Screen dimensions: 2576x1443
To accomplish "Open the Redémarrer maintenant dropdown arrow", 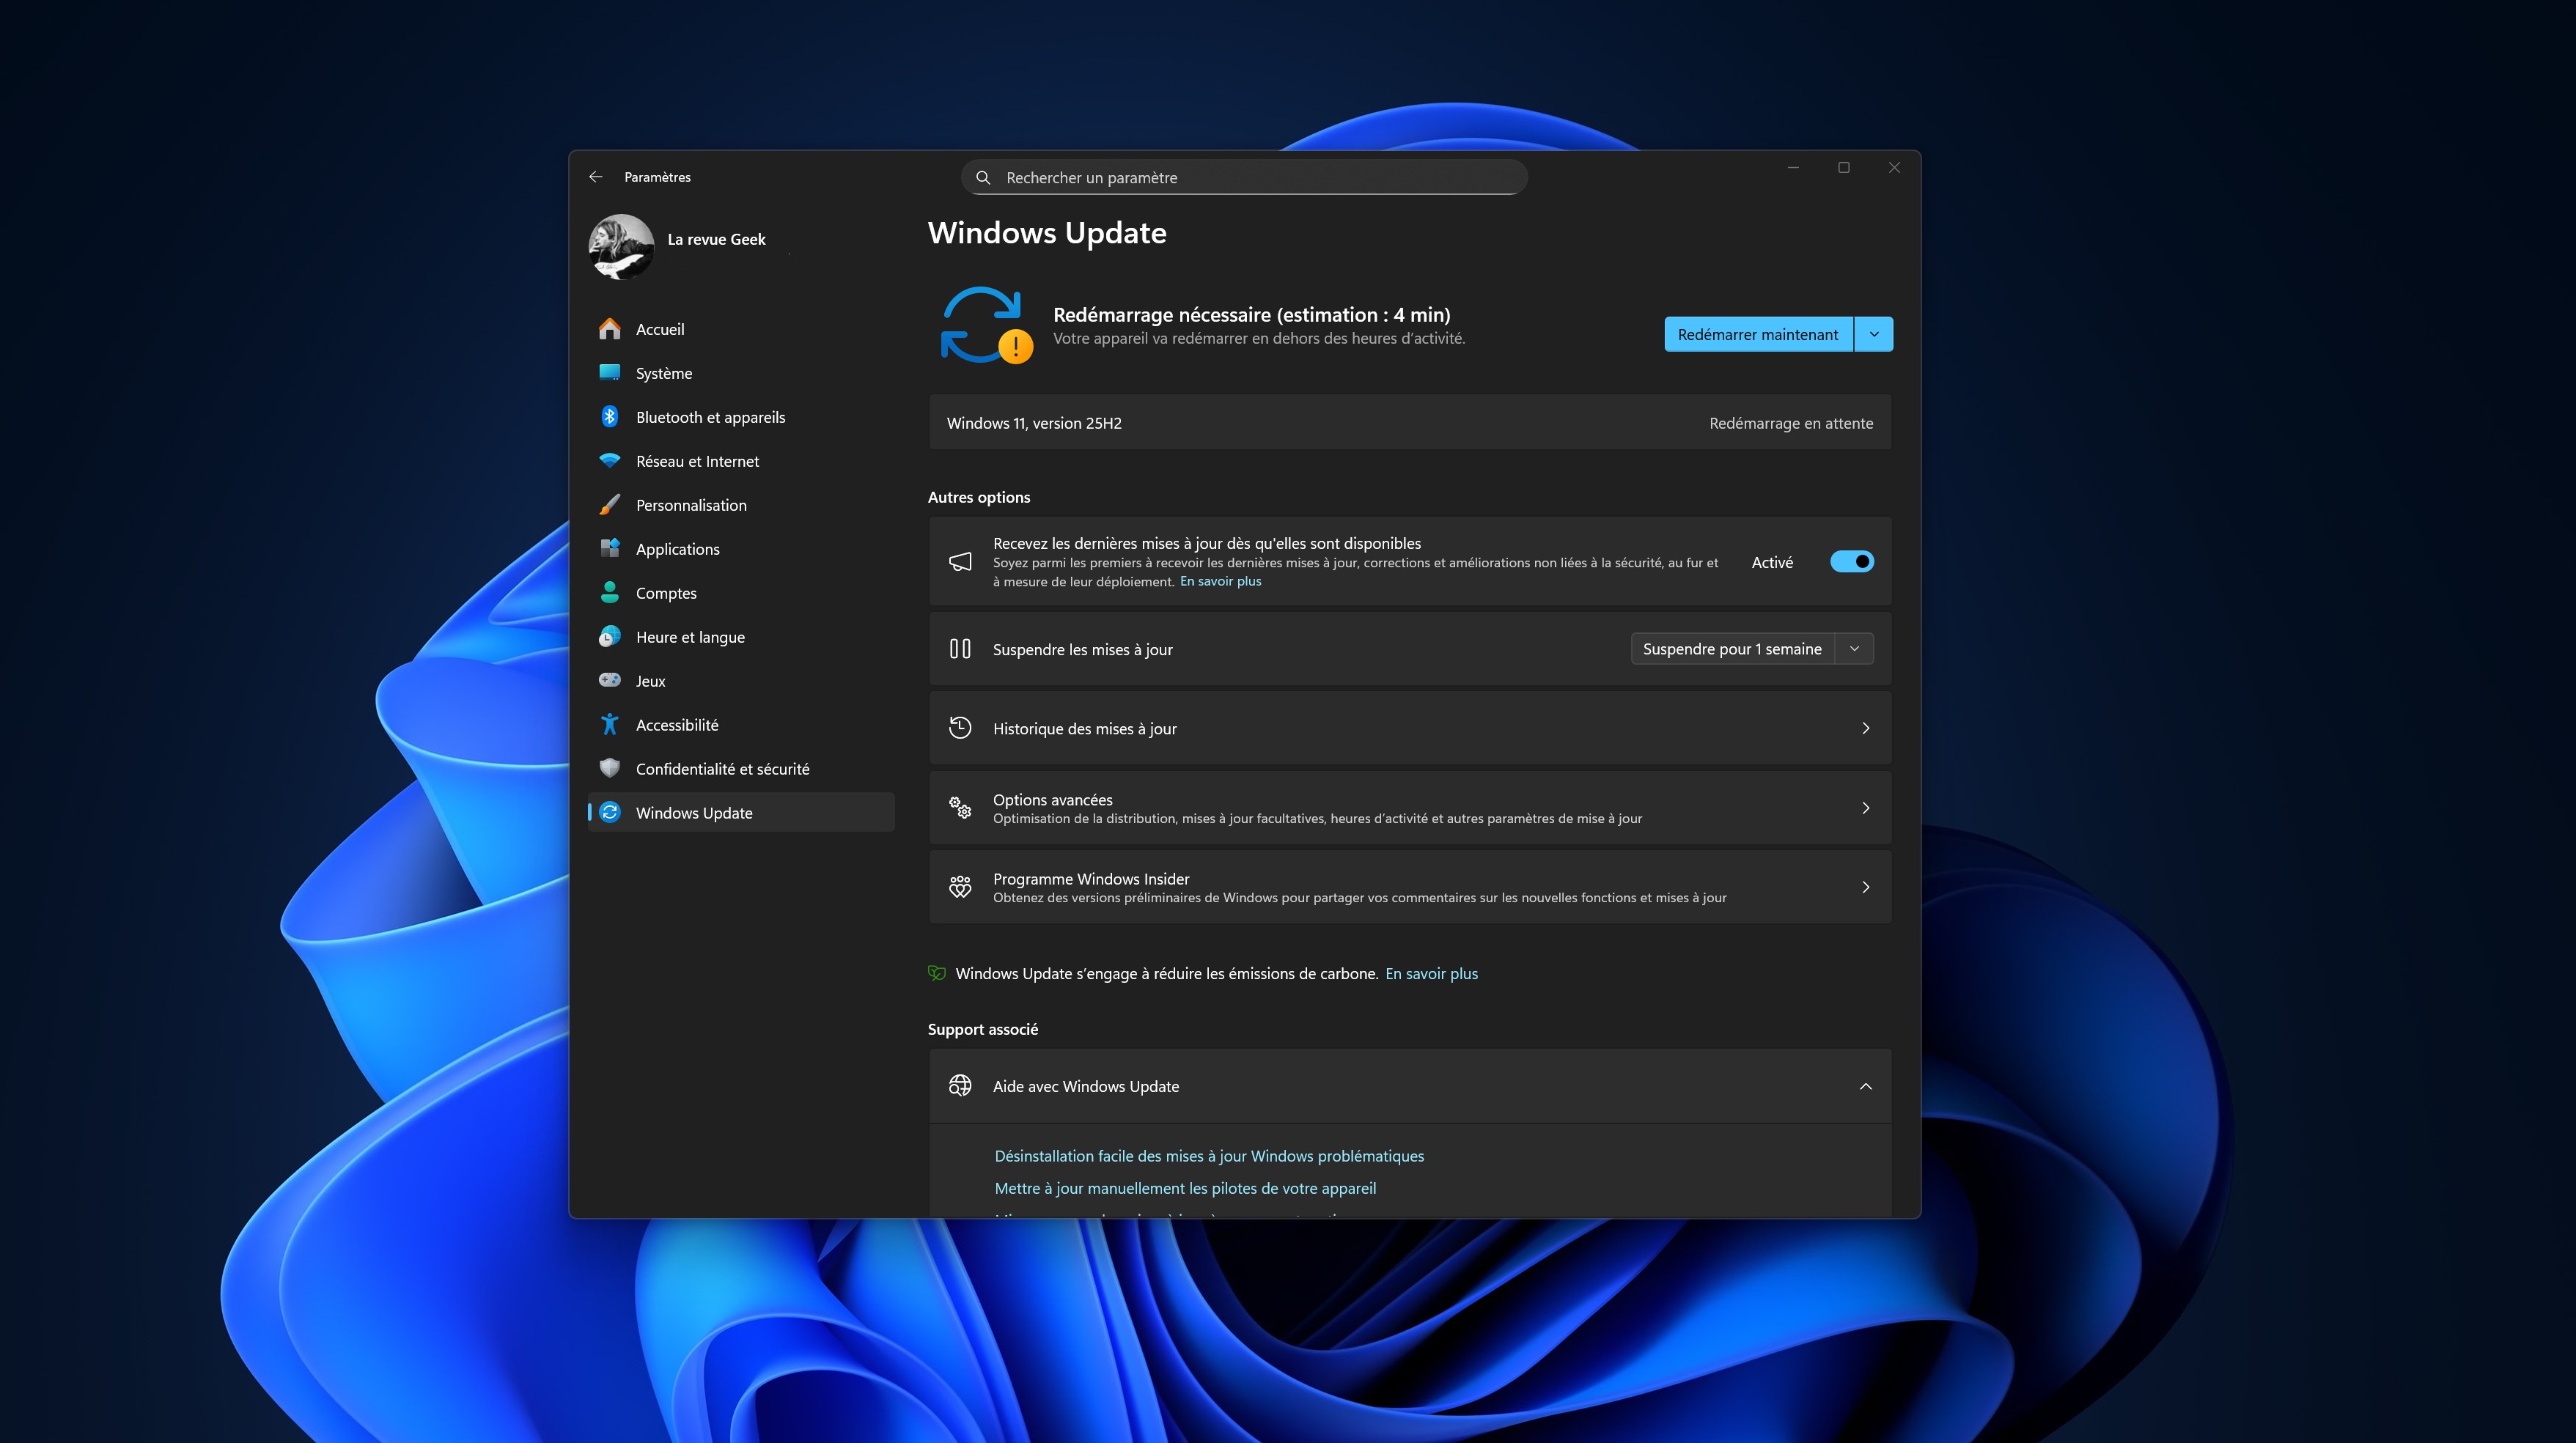I will (1873, 334).
